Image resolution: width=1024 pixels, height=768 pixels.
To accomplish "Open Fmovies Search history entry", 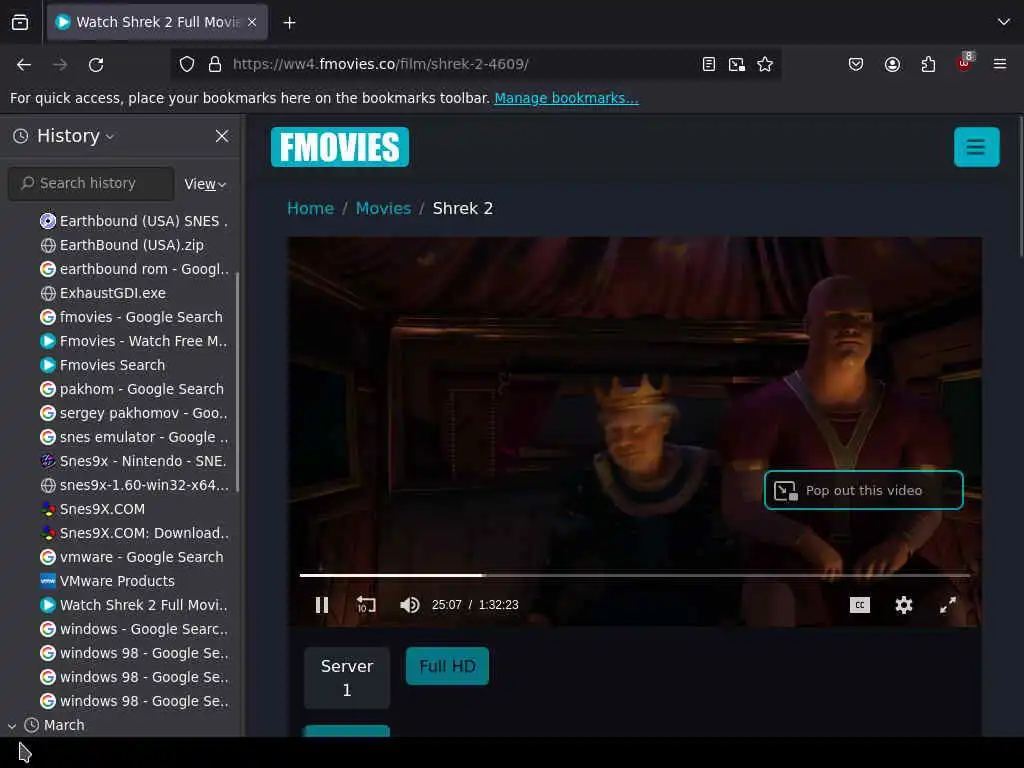I will click(x=103, y=365).
